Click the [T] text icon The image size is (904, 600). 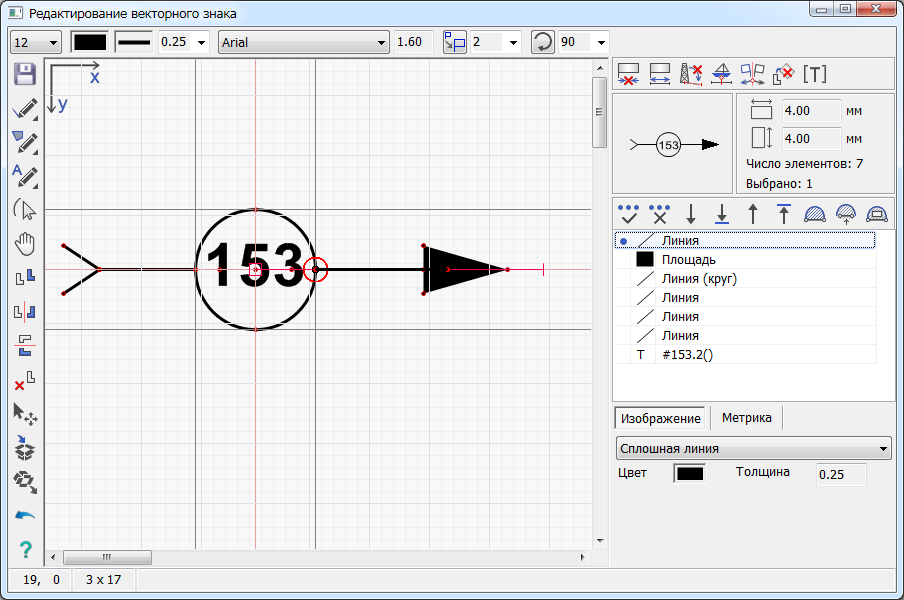coord(816,74)
